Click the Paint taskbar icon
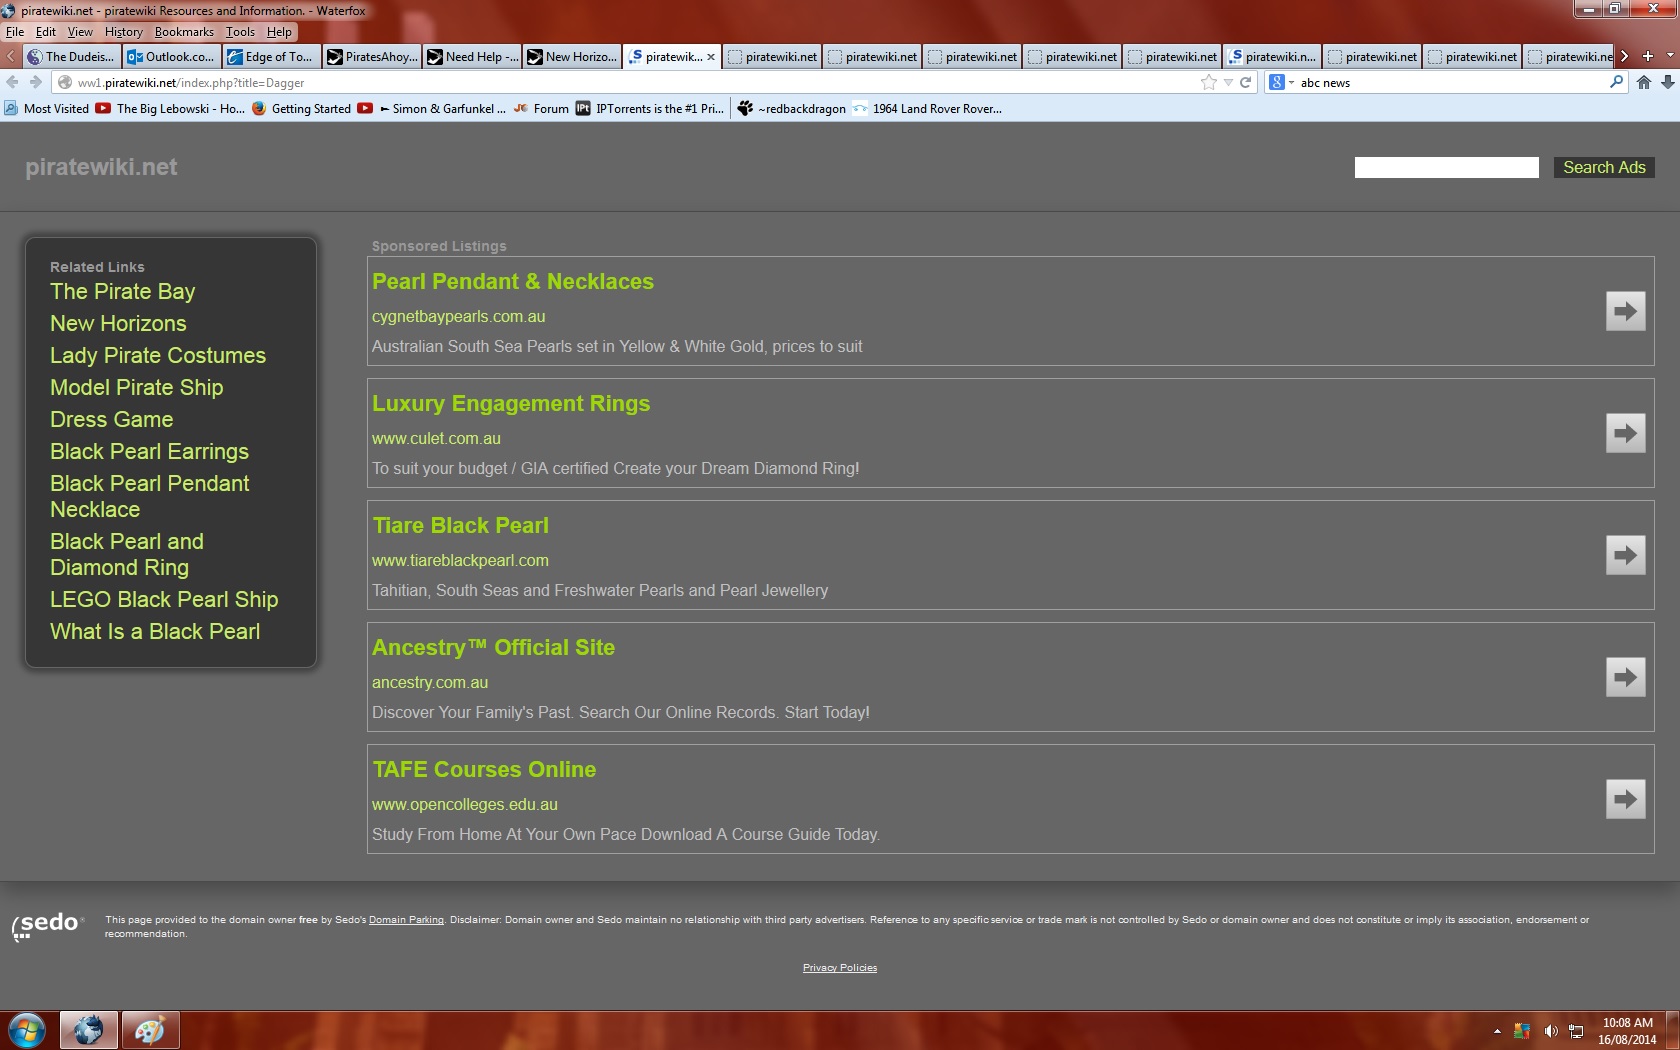This screenshot has width=1680, height=1050. [150, 1030]
